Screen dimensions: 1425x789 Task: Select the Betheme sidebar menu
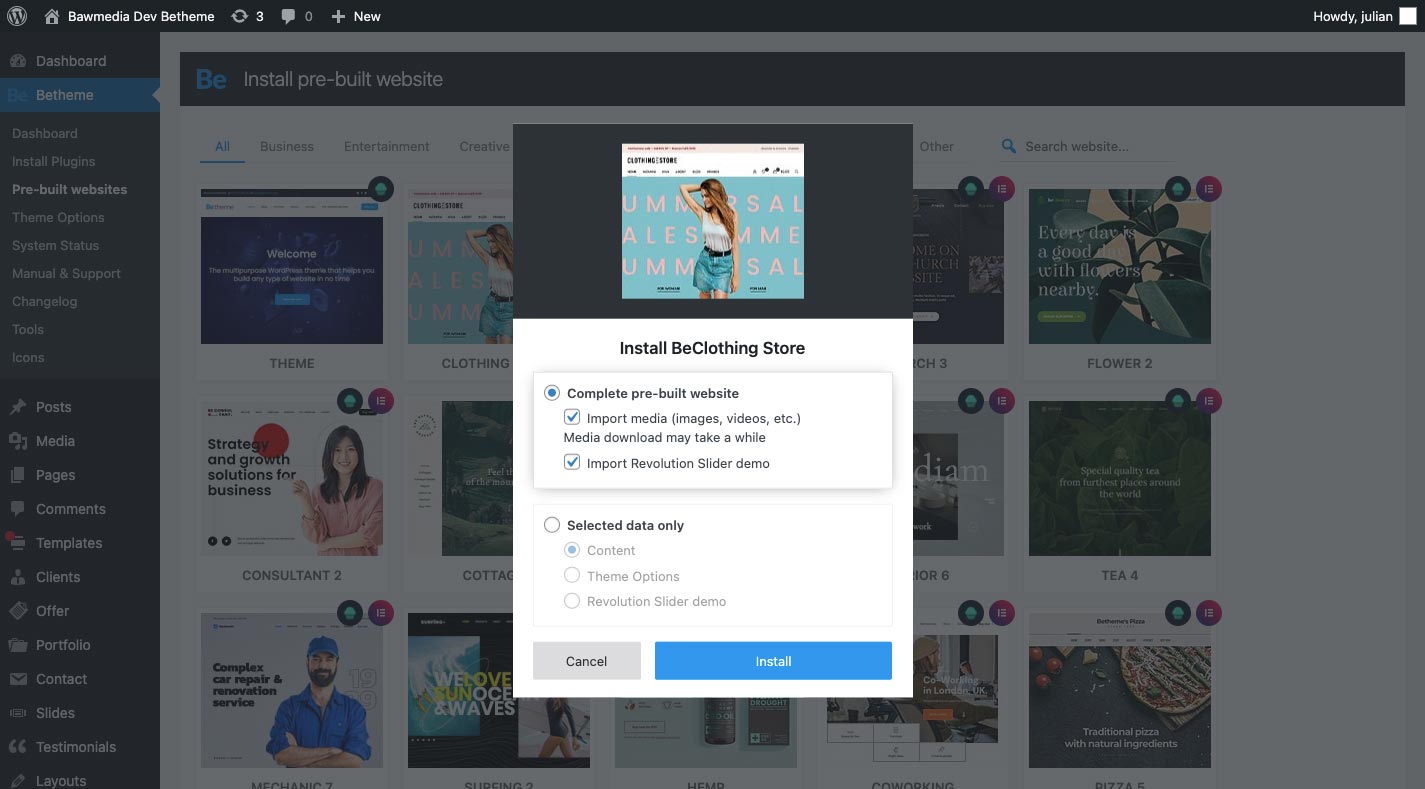(79, 95)
